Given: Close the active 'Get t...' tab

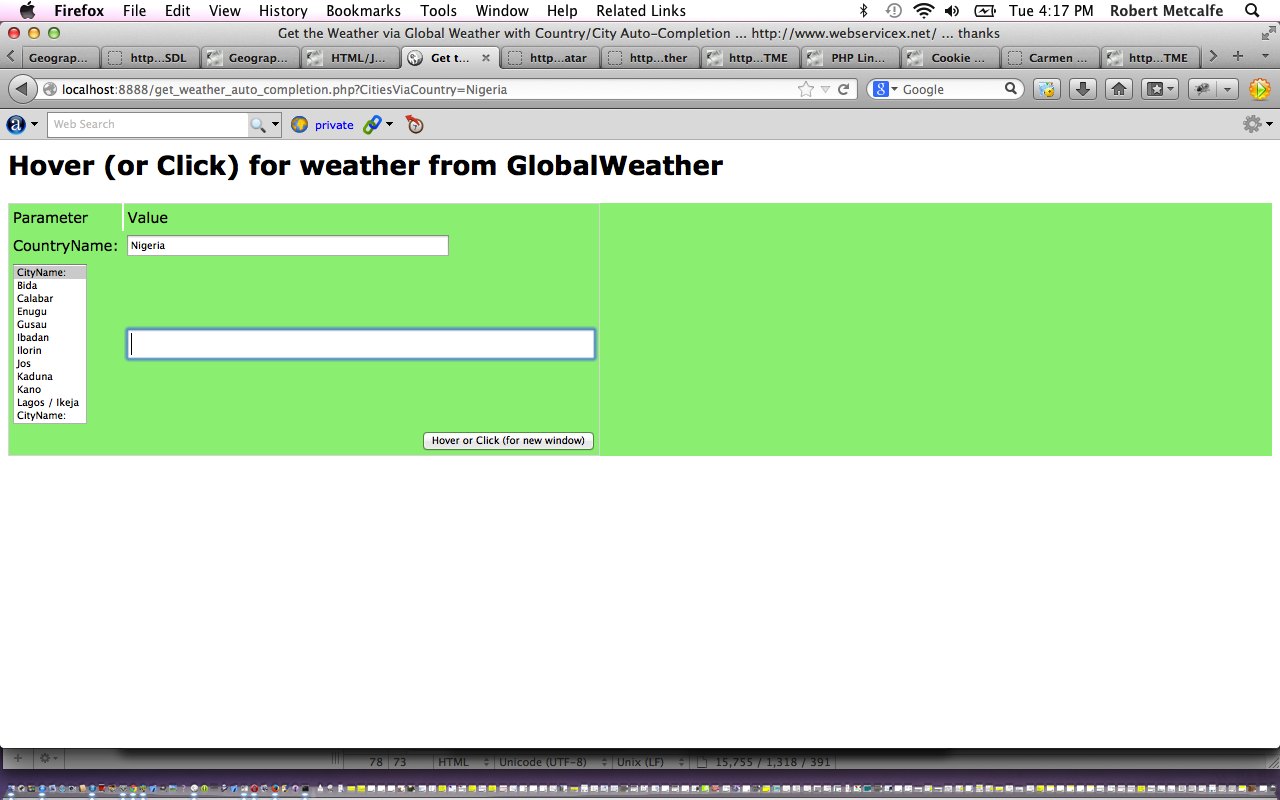Looking at the screenshot, I should (x=486, y=58).
